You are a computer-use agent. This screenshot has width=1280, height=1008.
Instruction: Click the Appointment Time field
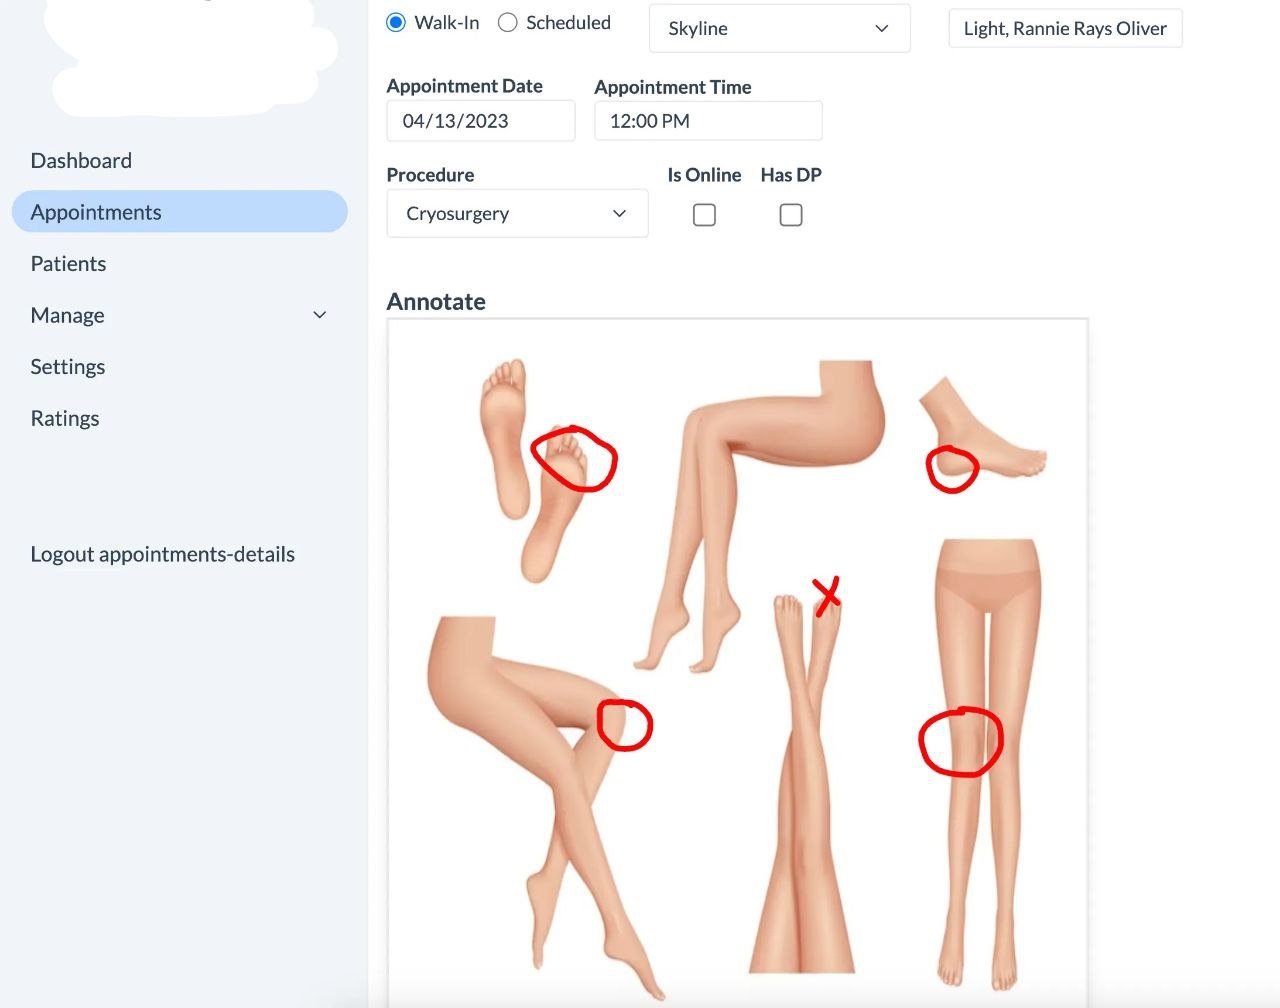708,121
